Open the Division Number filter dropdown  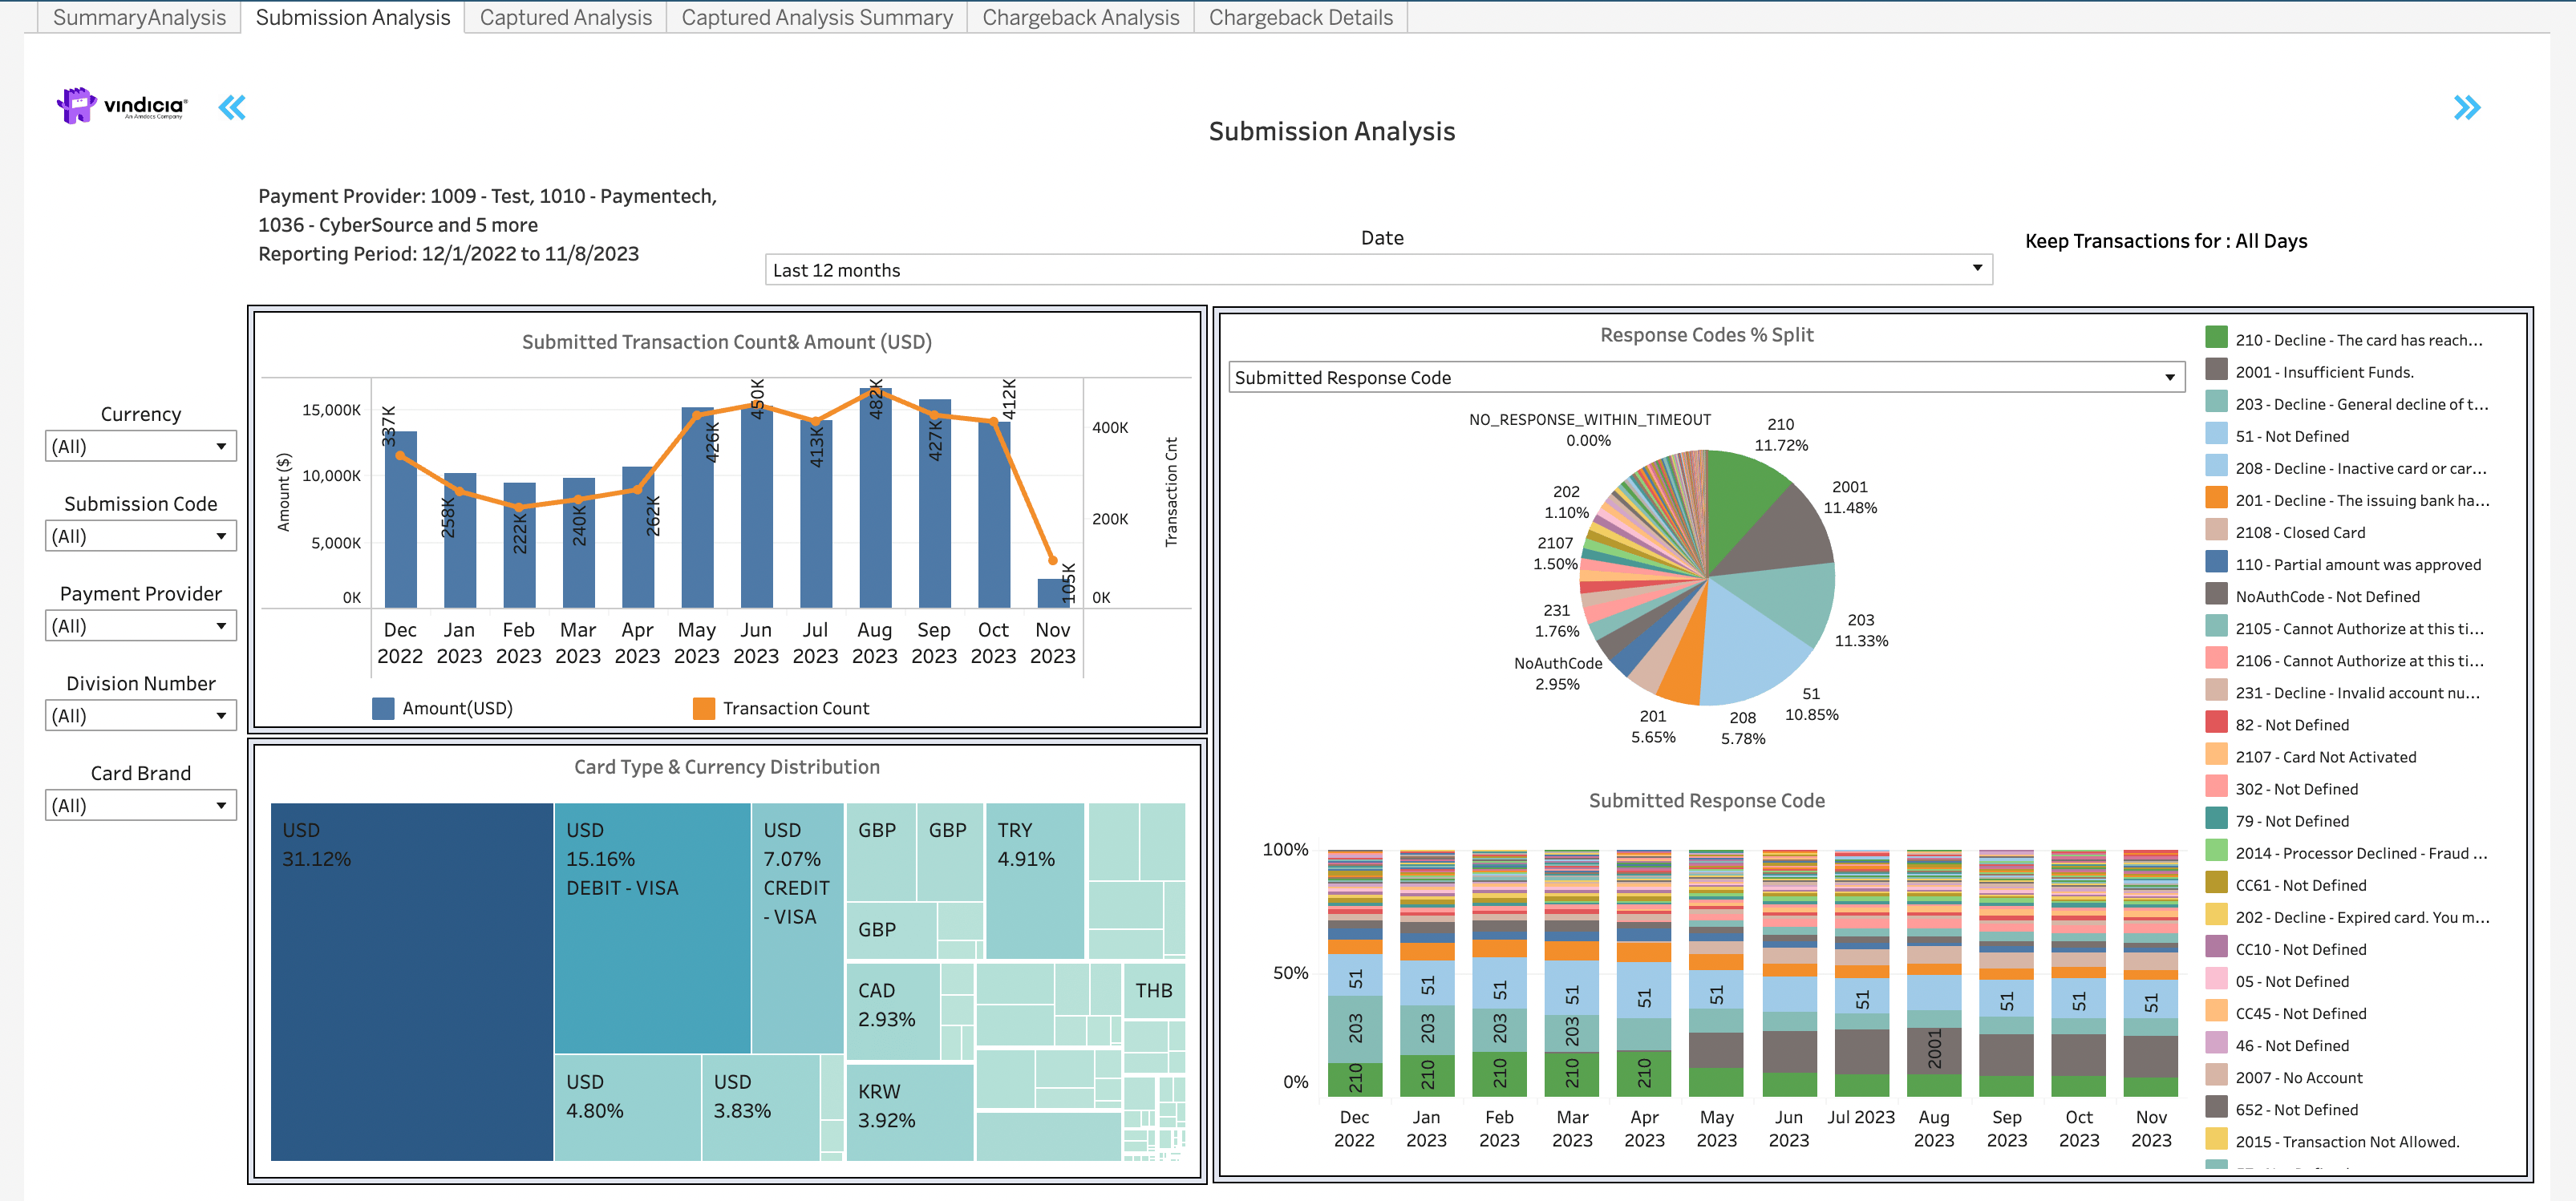140,716
